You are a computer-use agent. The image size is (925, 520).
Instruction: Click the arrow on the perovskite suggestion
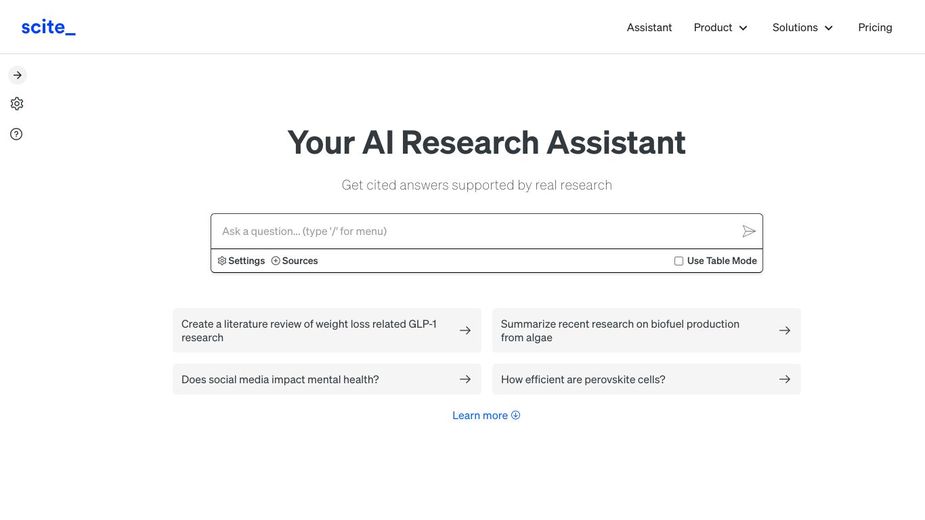click(785, 380)
